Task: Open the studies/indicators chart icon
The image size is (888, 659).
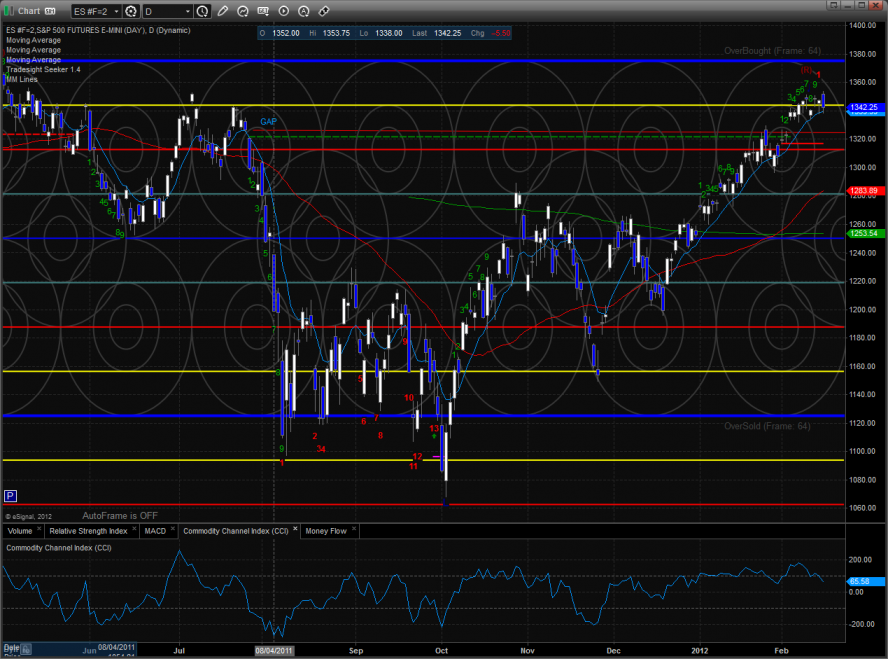Action: point(243,11)
